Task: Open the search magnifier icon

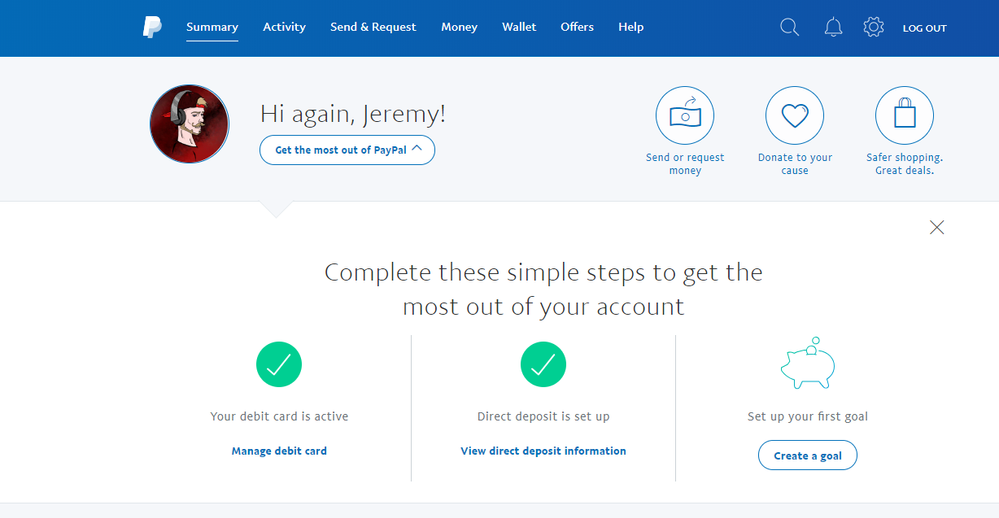Action: coord(789,27)
